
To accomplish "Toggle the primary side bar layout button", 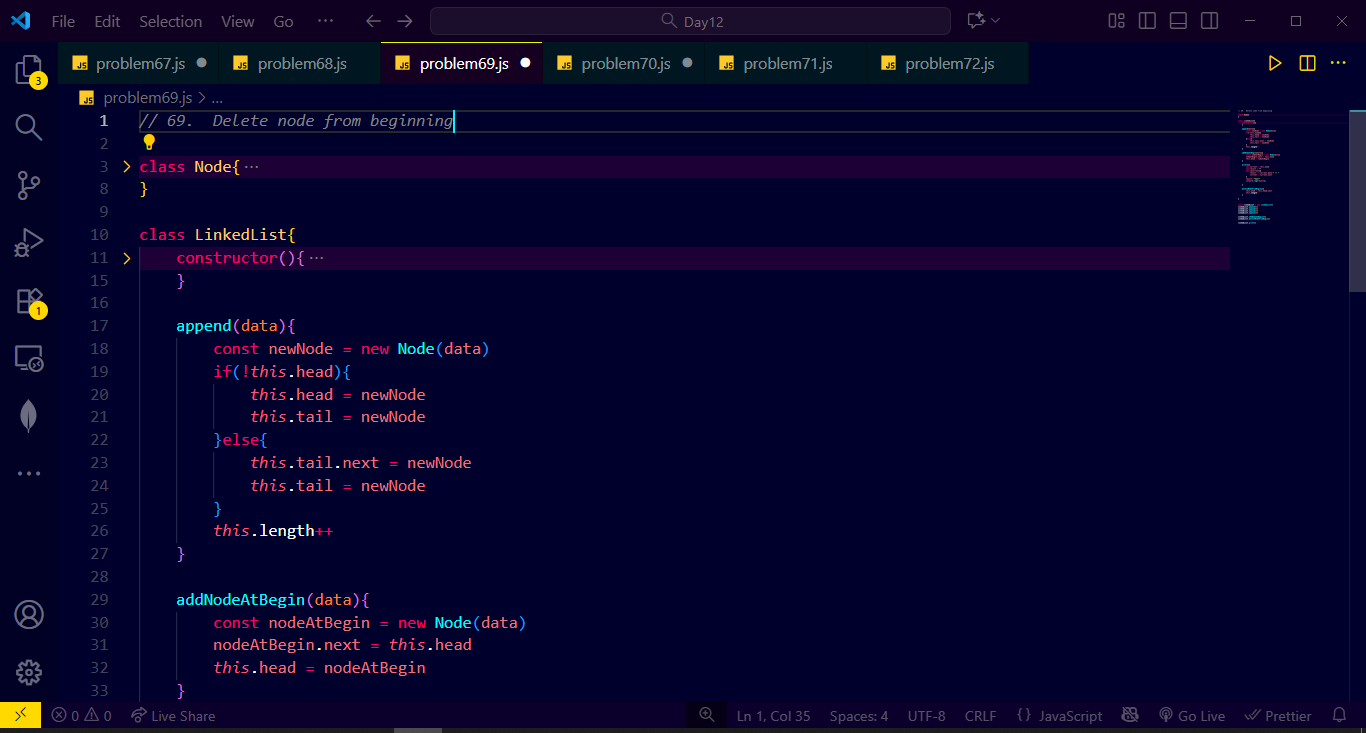I will point(1148,21).
